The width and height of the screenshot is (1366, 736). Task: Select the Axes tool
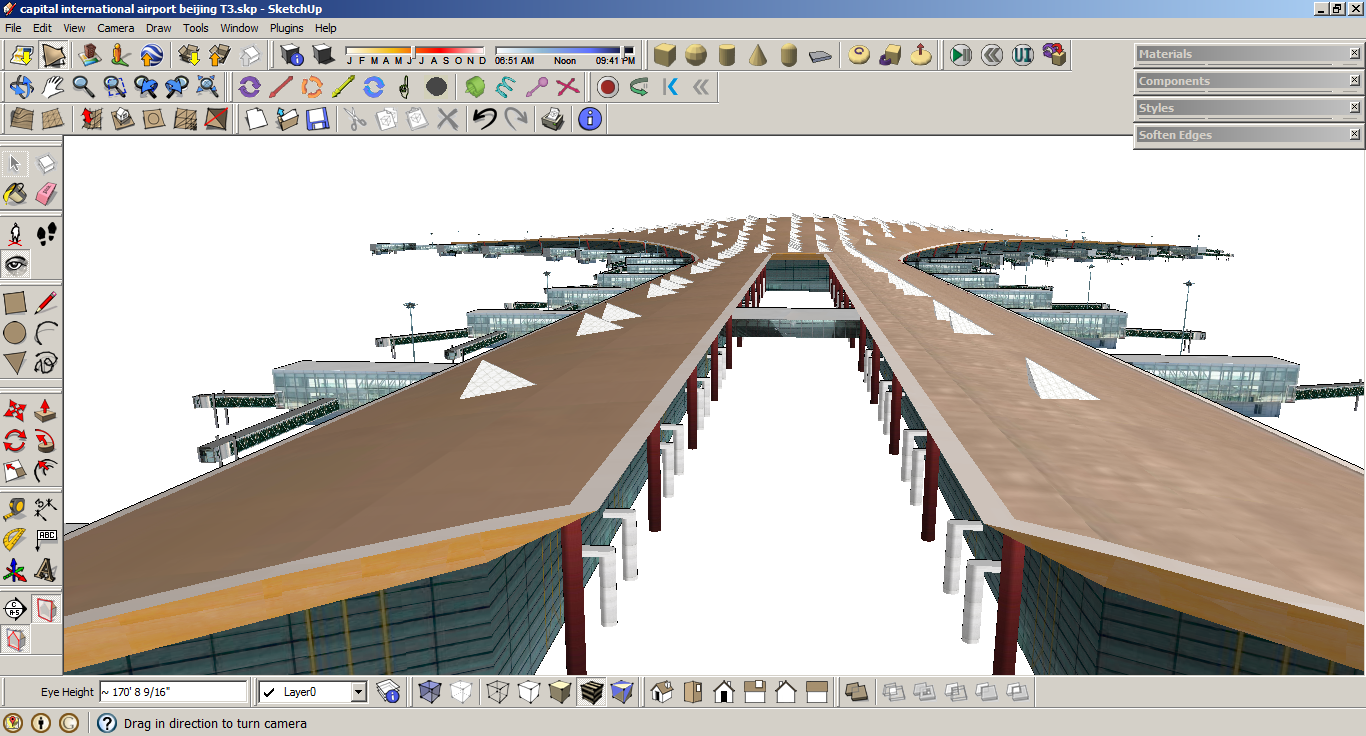click(15, 570)
